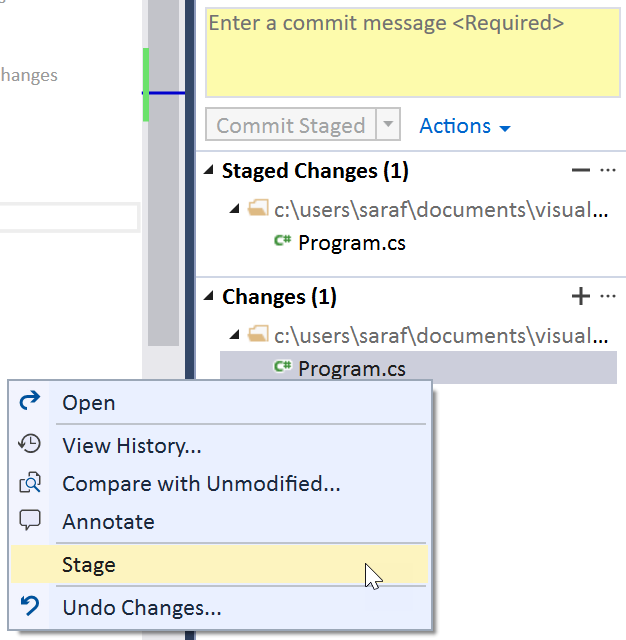626x640 pixels.
Task: Click the Annotate speech bubble icon
Action: [30, 521]
